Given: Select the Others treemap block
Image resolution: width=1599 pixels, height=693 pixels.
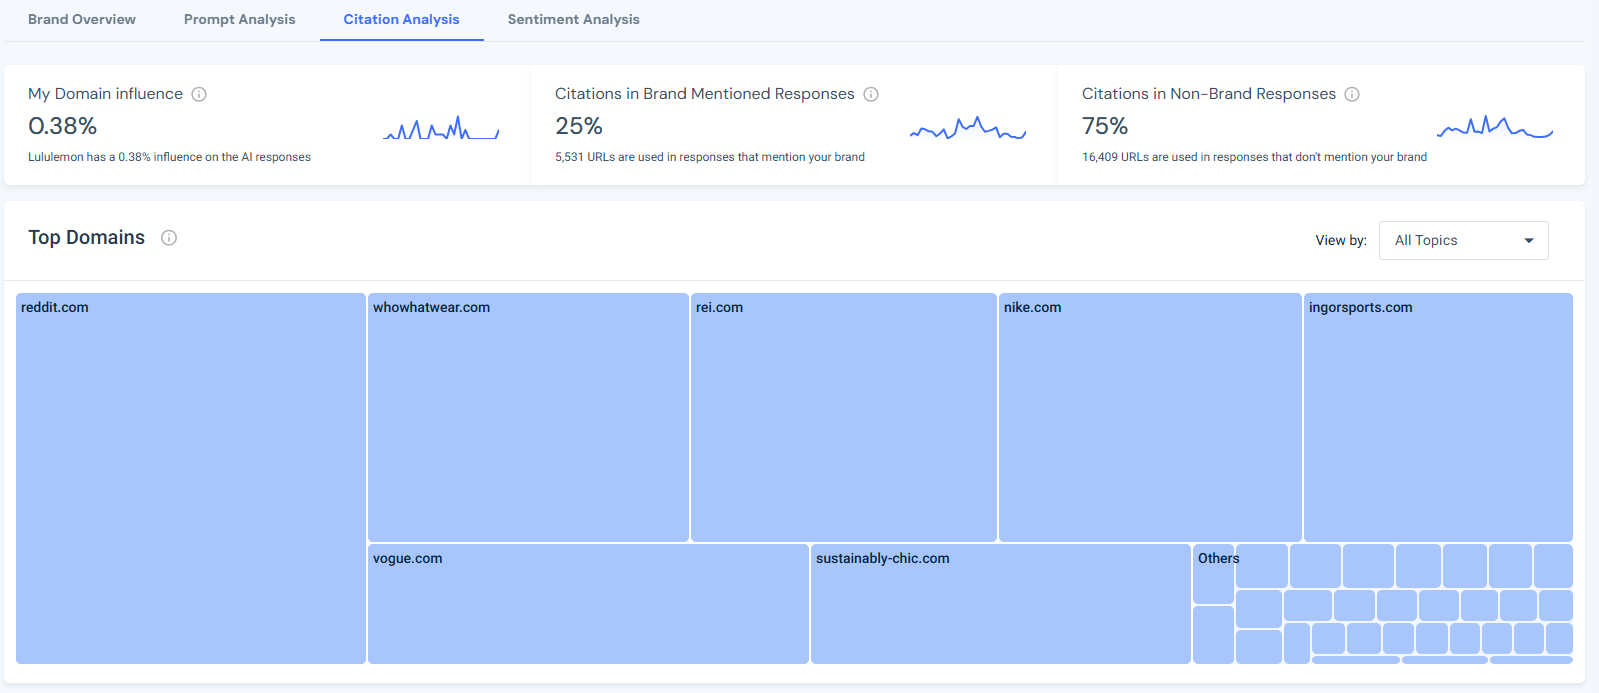Looking at the screenshot, I should 1213,574.
